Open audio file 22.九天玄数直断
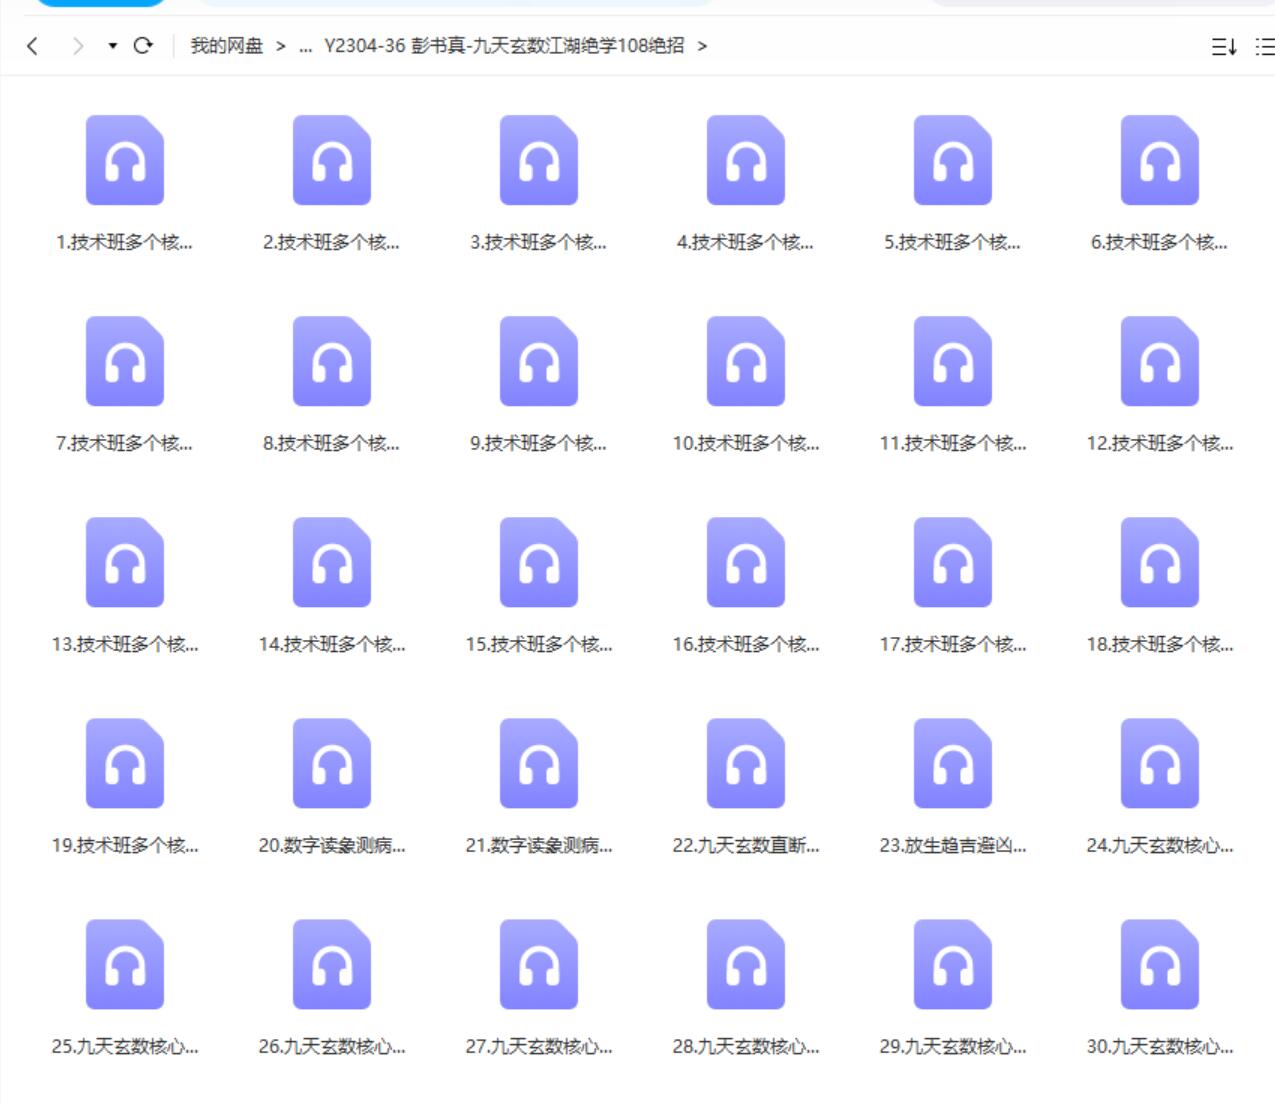 pyautogui.click(x=746, y=764)
